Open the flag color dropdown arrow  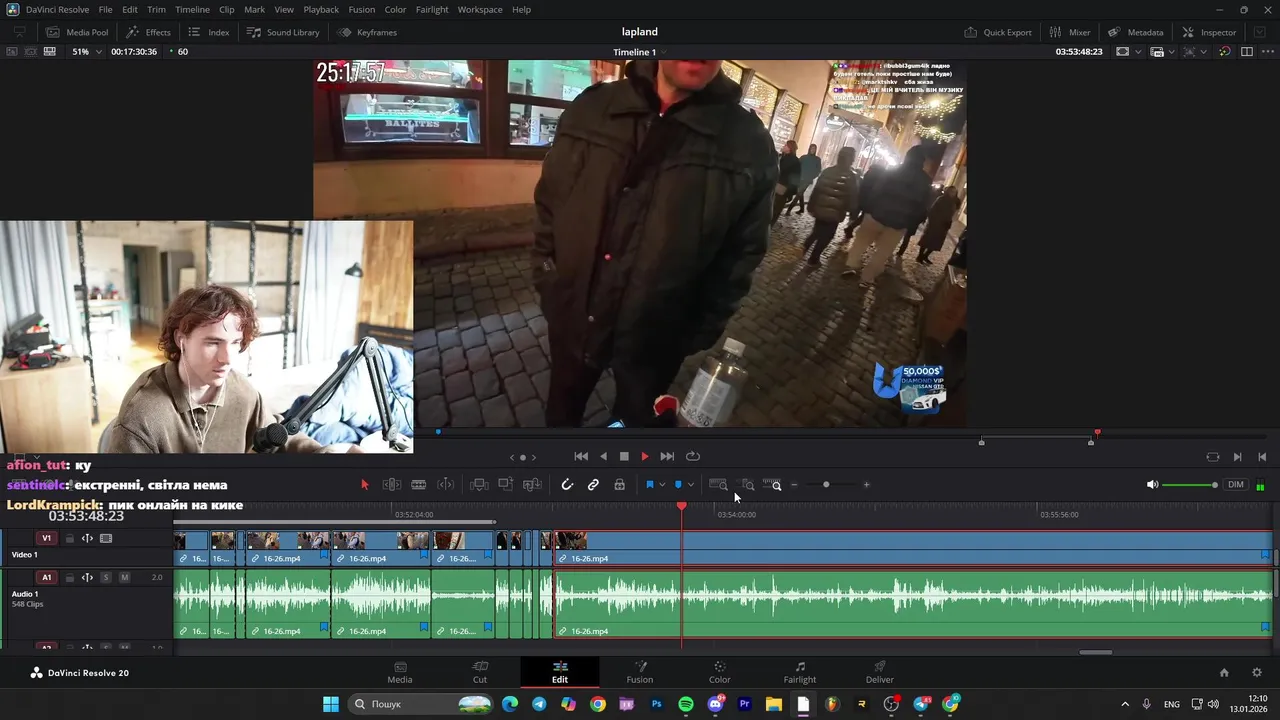pyautogui.click(x=662, y=485)
